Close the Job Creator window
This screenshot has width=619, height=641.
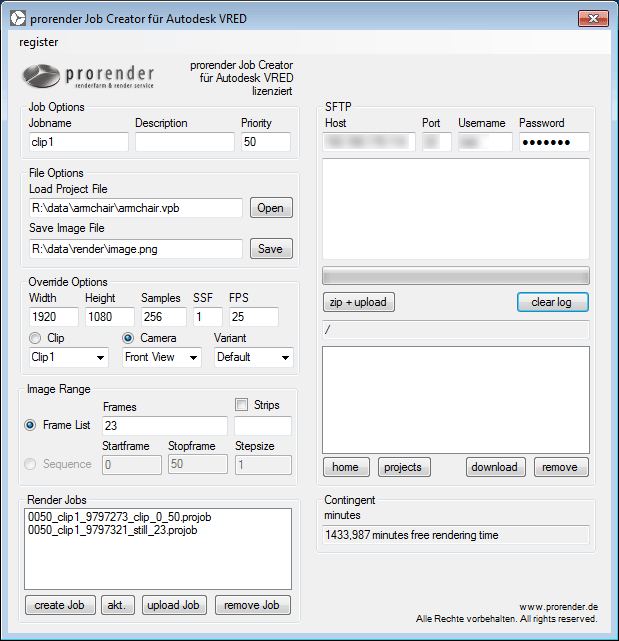(593, 19)
